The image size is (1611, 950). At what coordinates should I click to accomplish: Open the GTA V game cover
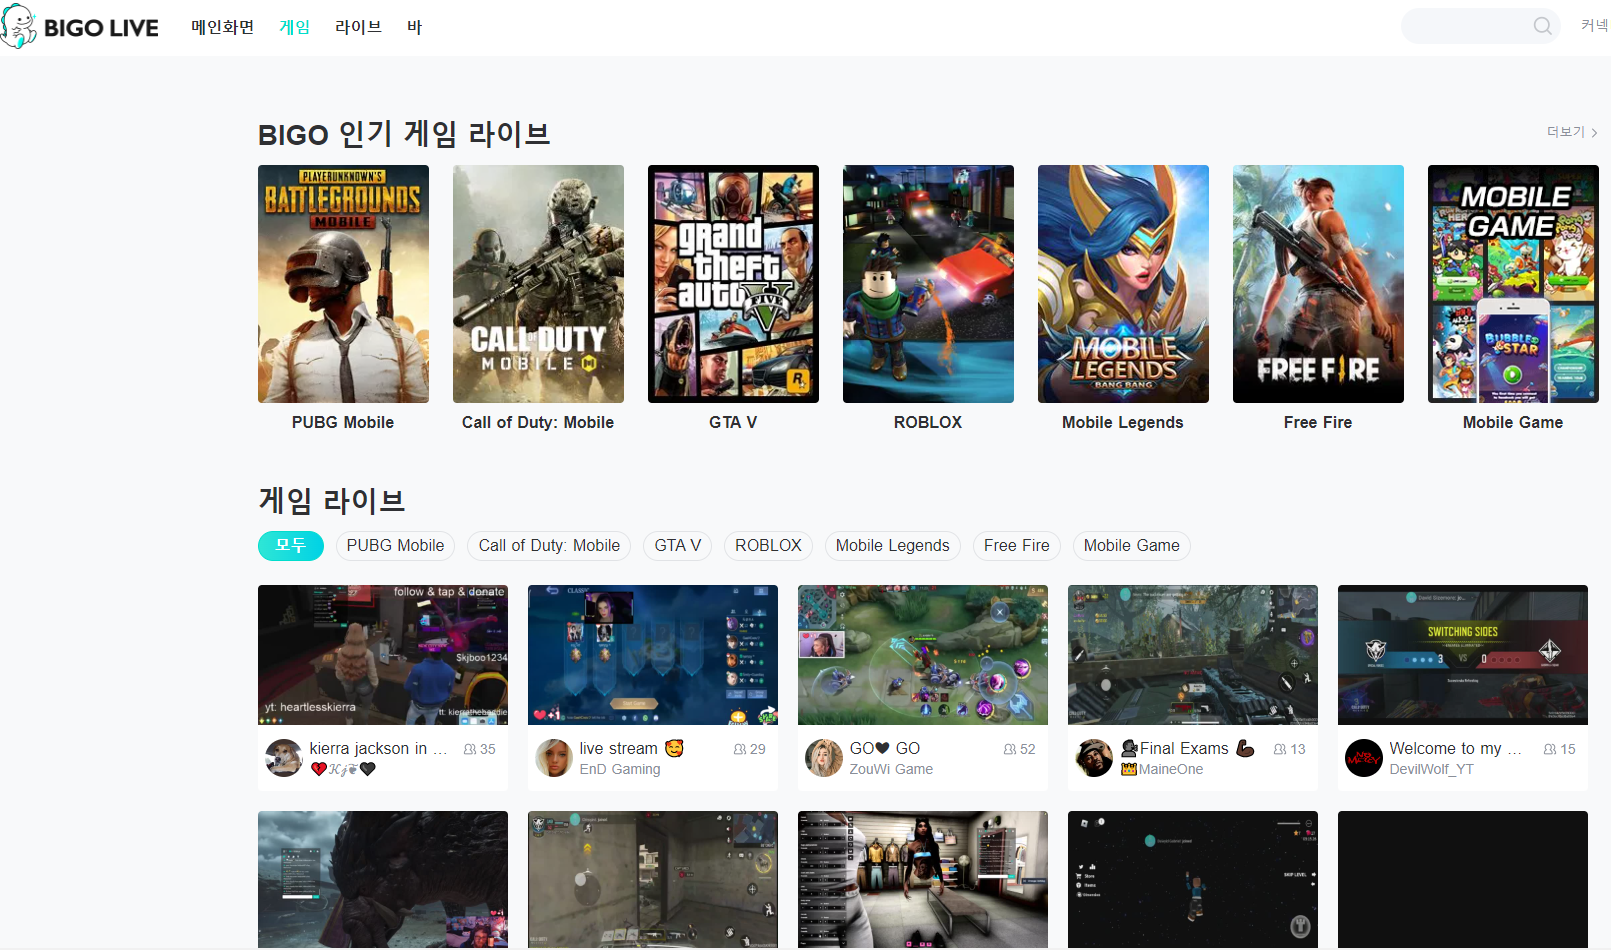pyautogui.click(x=733, y=284)
